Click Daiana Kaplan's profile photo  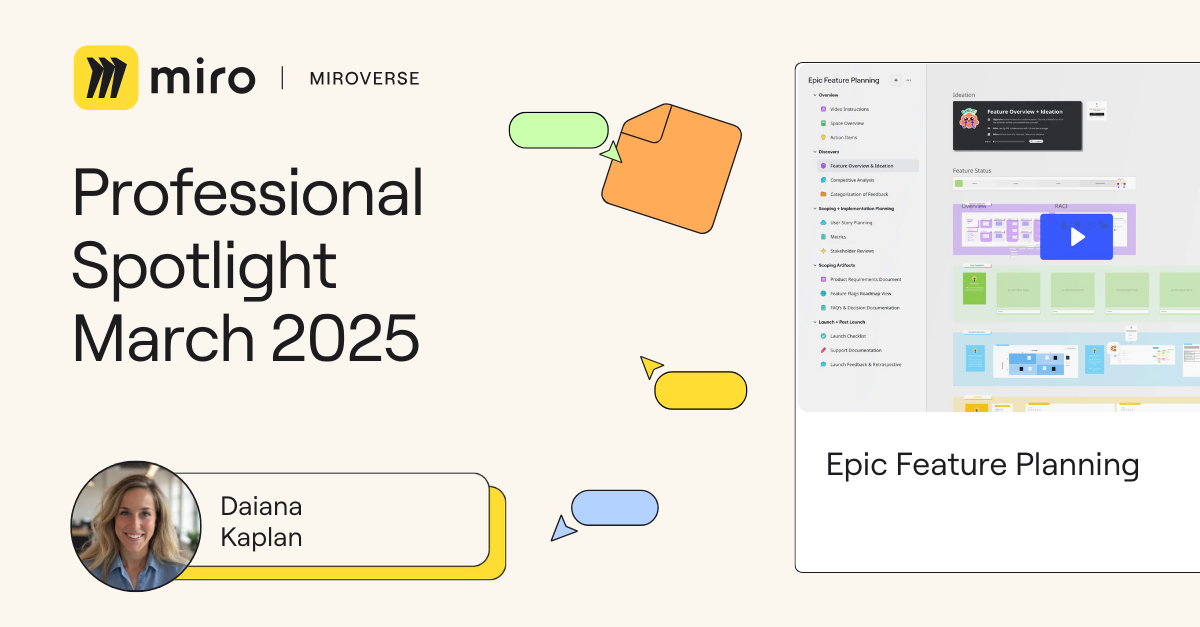coord(135,526)
